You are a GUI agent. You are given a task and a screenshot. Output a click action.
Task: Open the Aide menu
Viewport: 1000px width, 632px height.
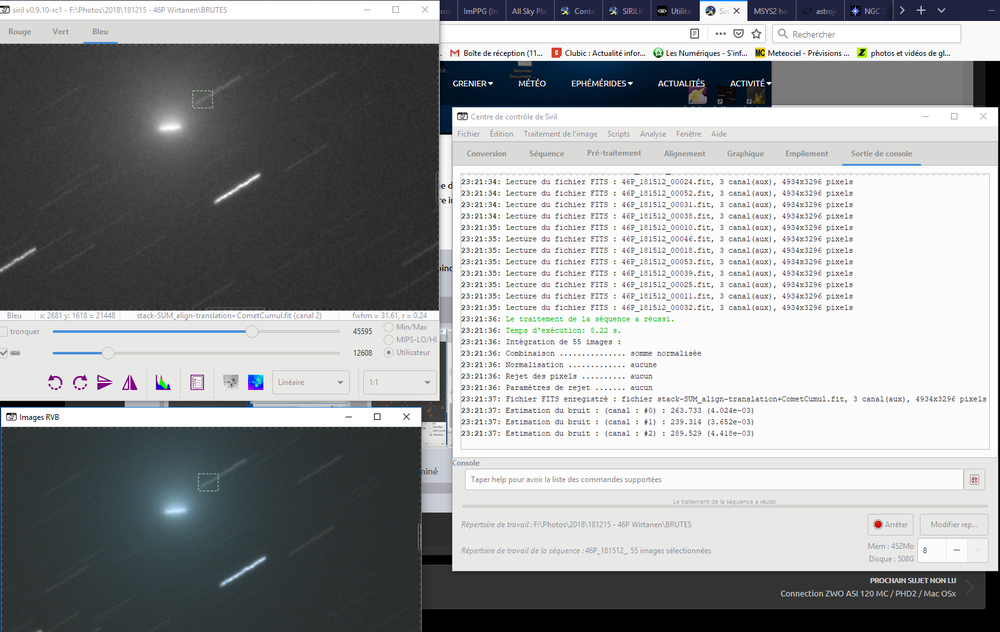(719, 134)
